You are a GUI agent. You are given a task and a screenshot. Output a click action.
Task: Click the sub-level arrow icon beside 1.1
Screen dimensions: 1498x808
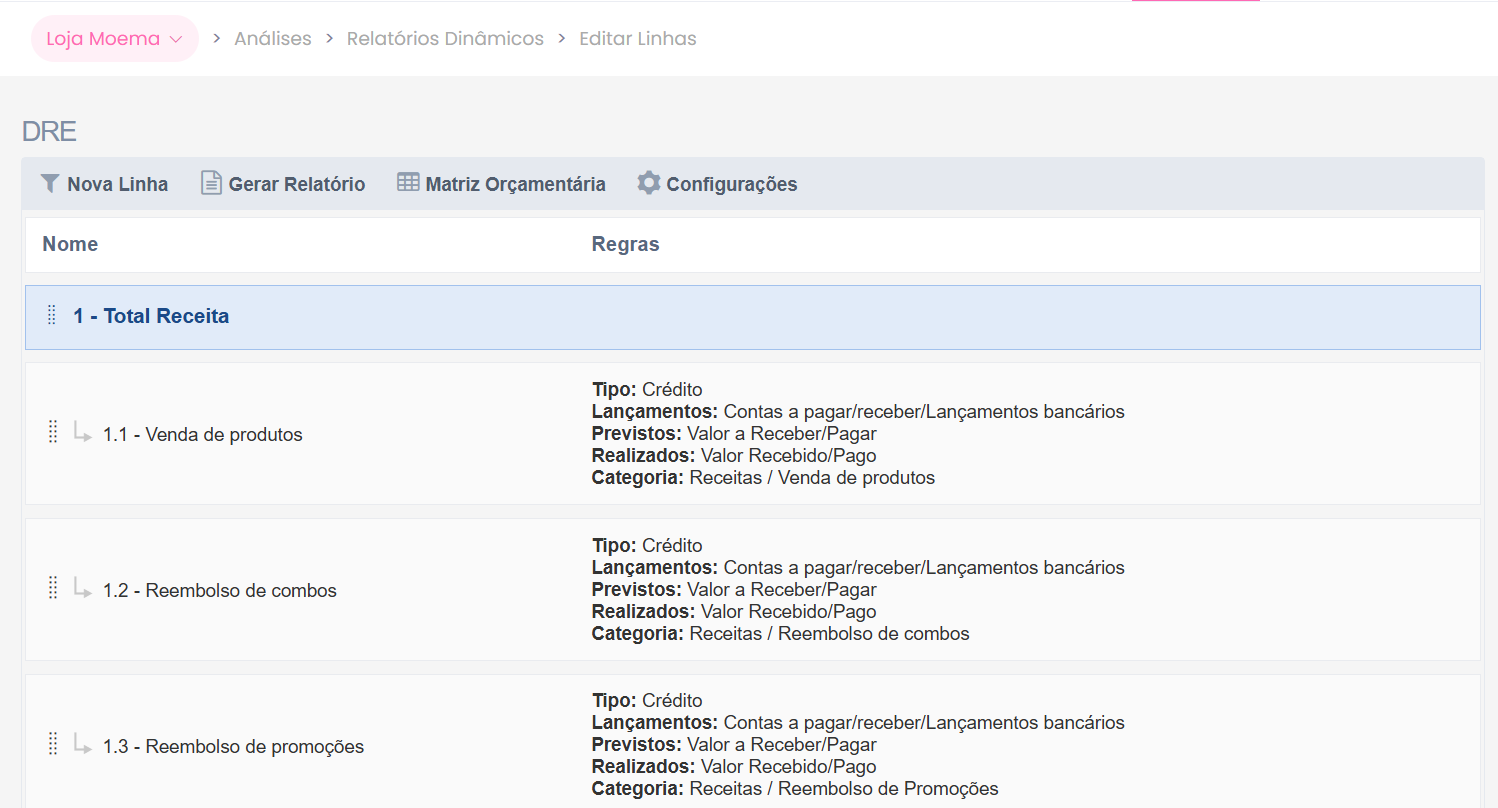[x=83, y=432]
